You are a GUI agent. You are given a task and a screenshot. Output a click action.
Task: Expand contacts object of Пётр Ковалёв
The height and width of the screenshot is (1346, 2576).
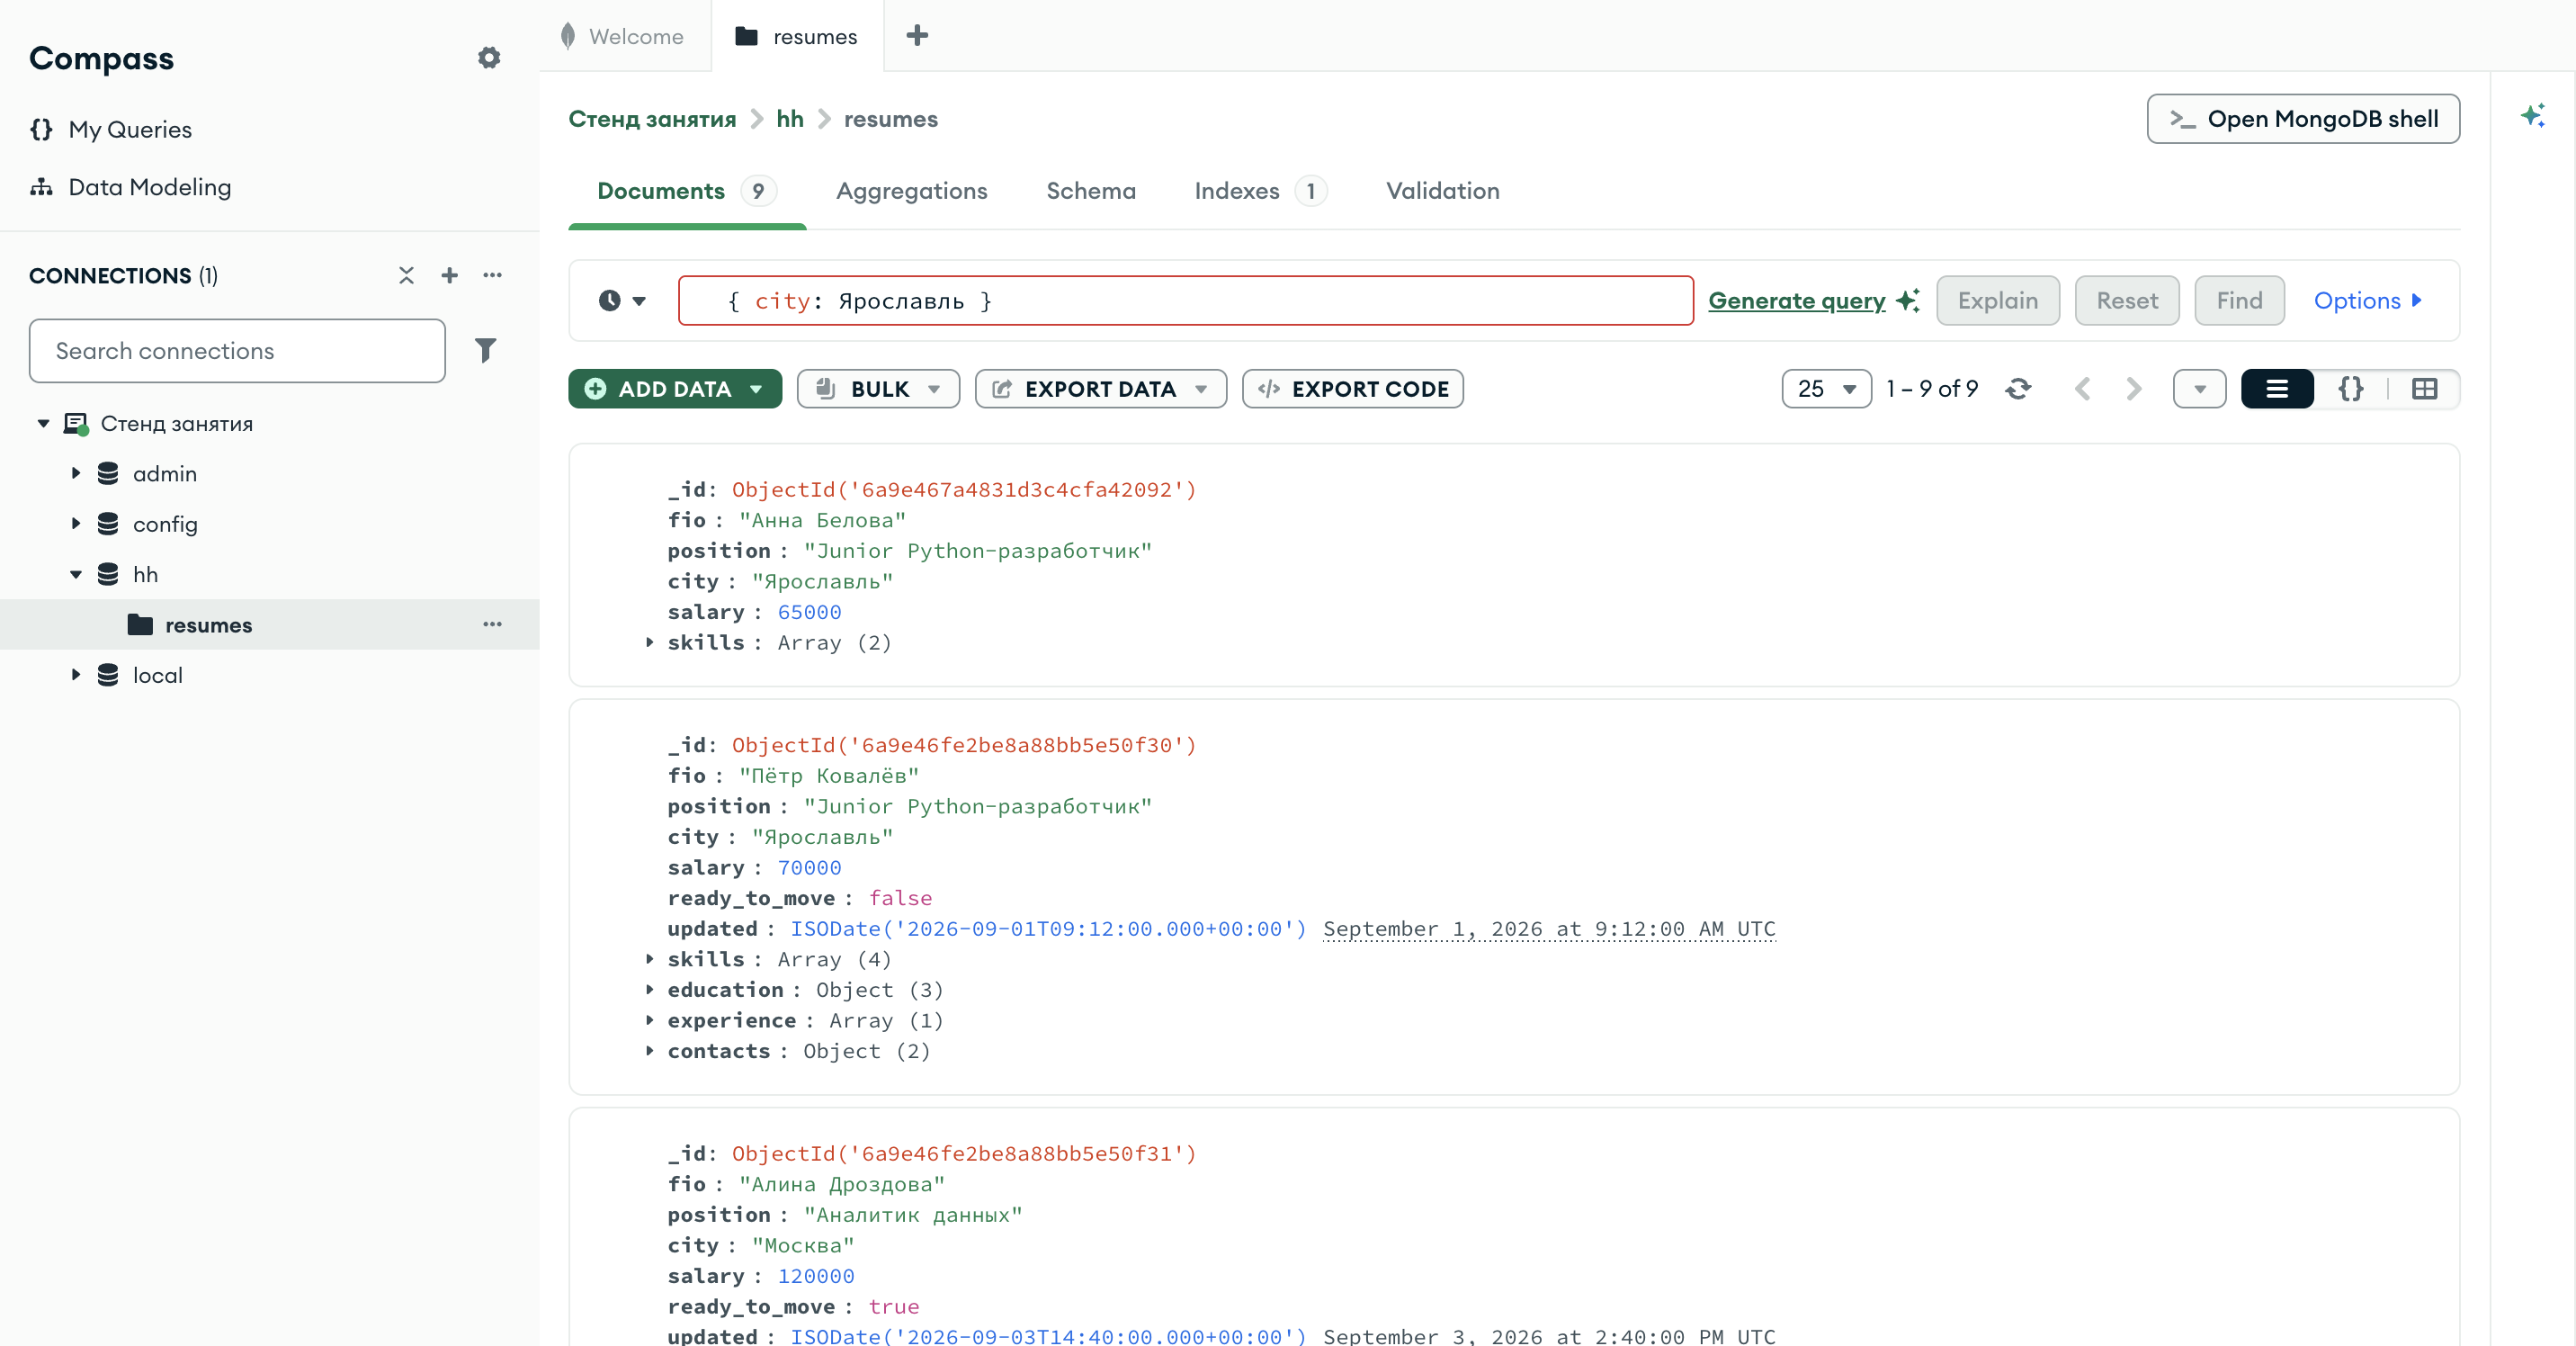[x=650, y=1050]
